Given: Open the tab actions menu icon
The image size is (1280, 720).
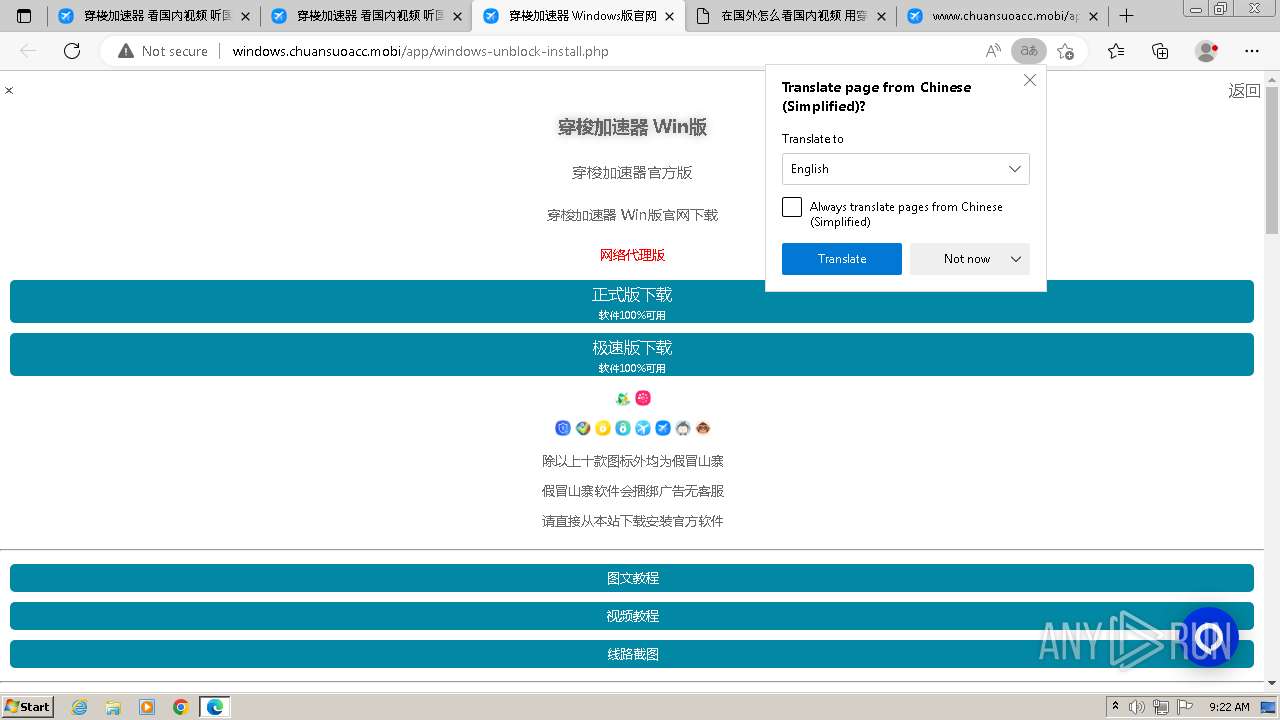Looking at the screenshot, I should point(24,16).
